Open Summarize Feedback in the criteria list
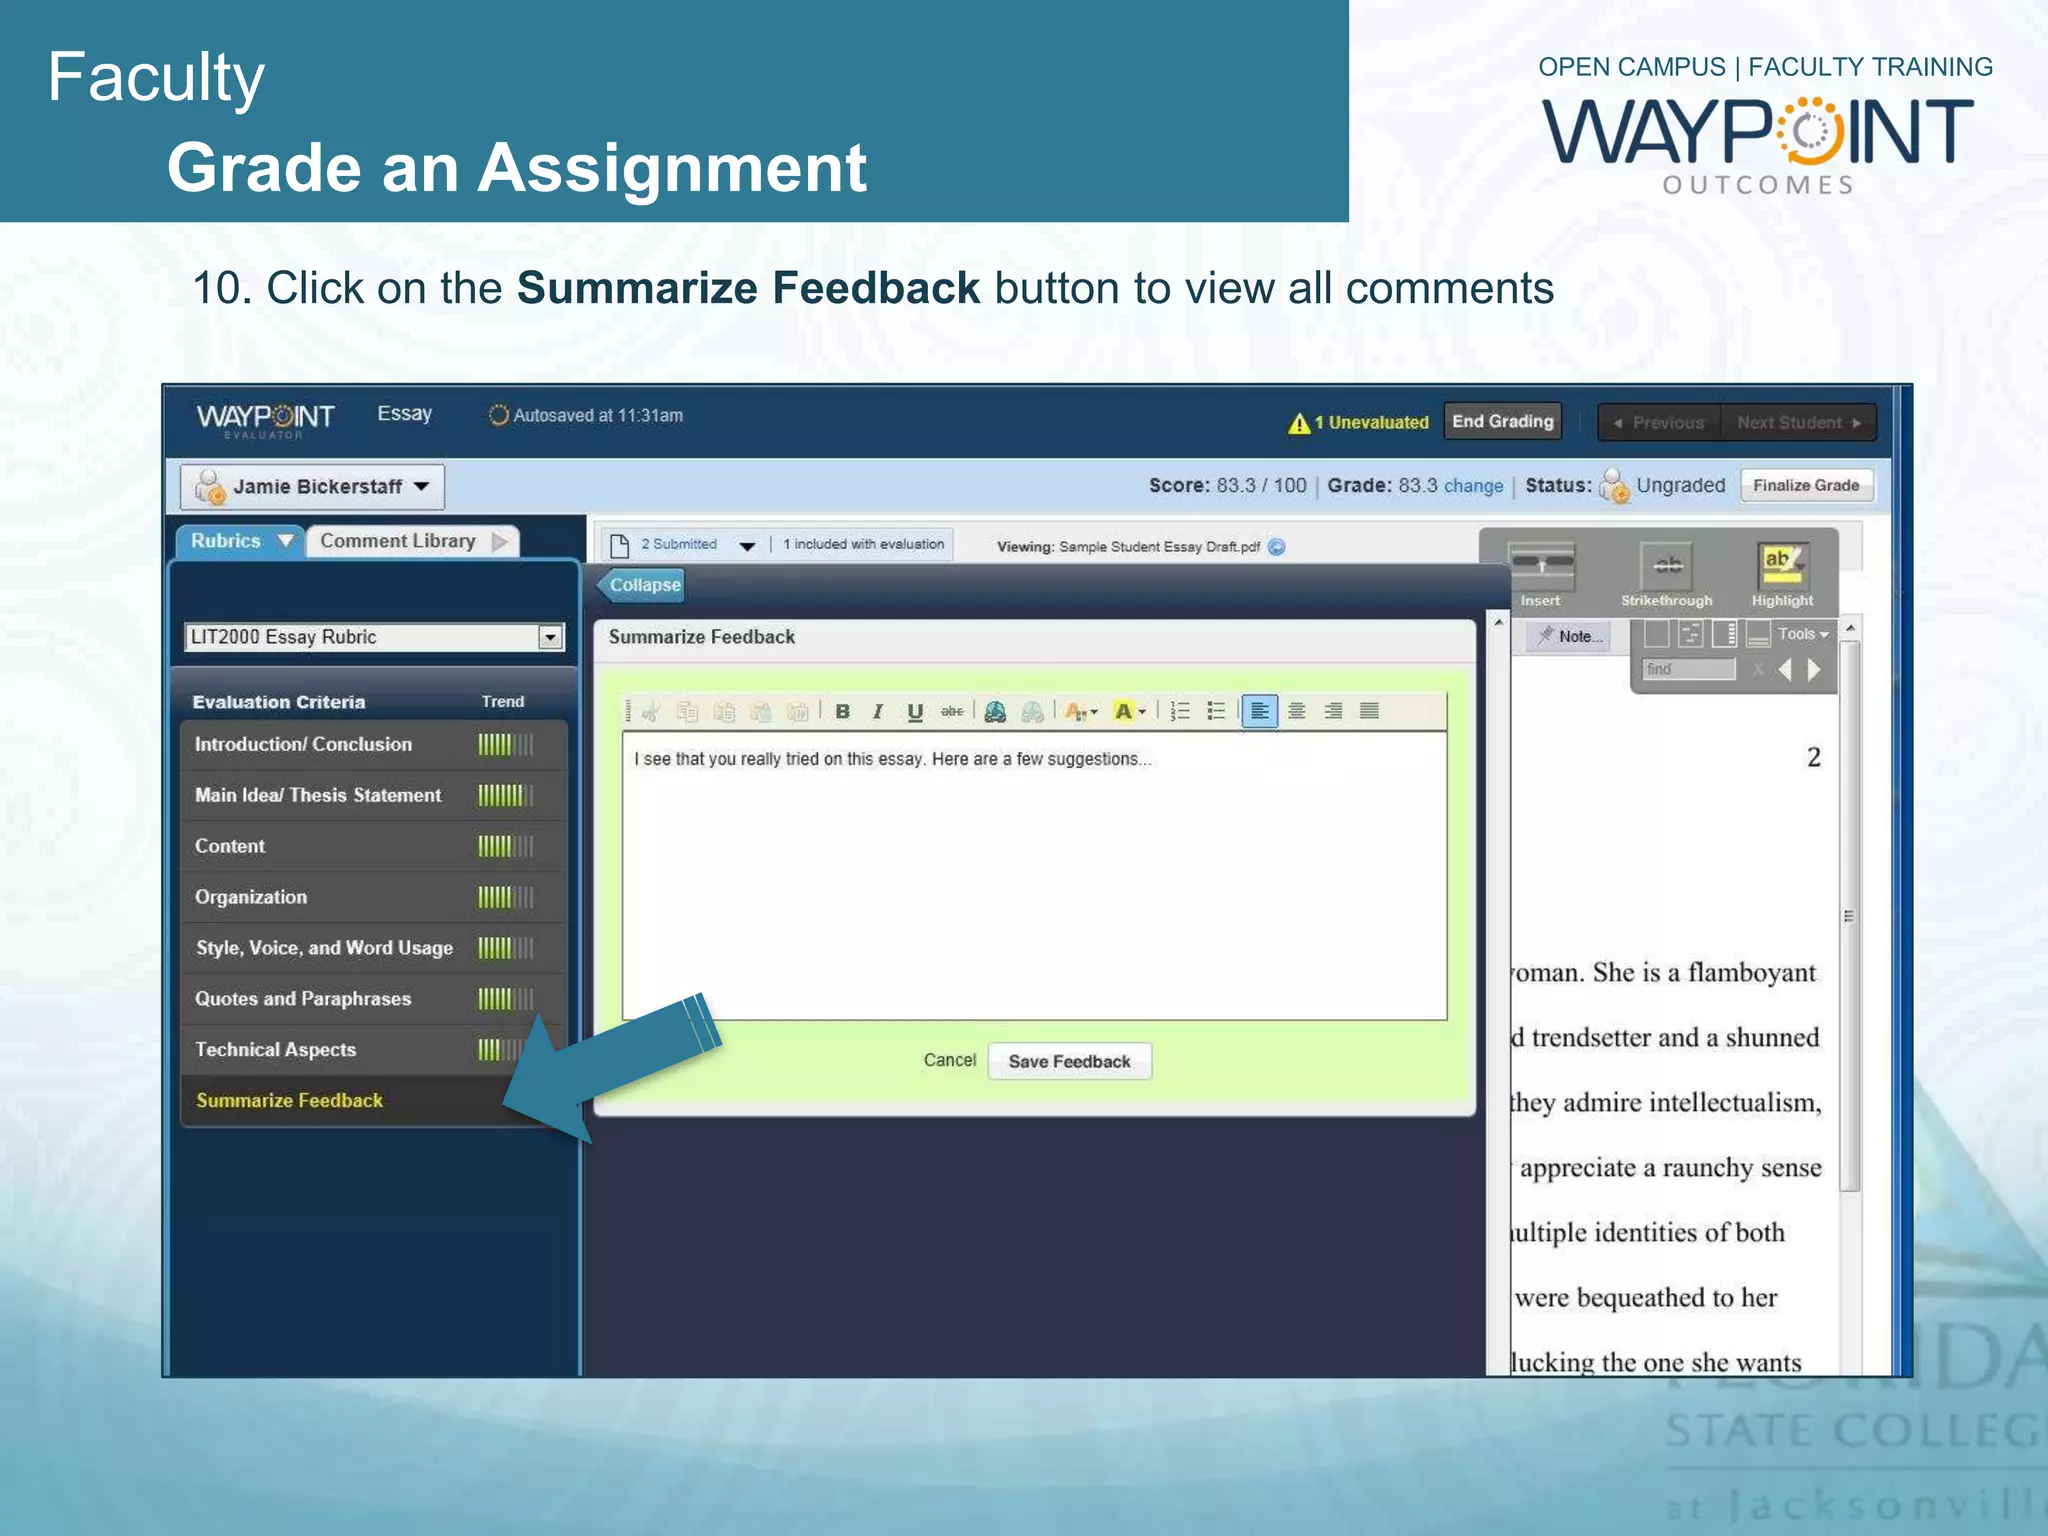 pyautogui.click(x=290, y=1101)
